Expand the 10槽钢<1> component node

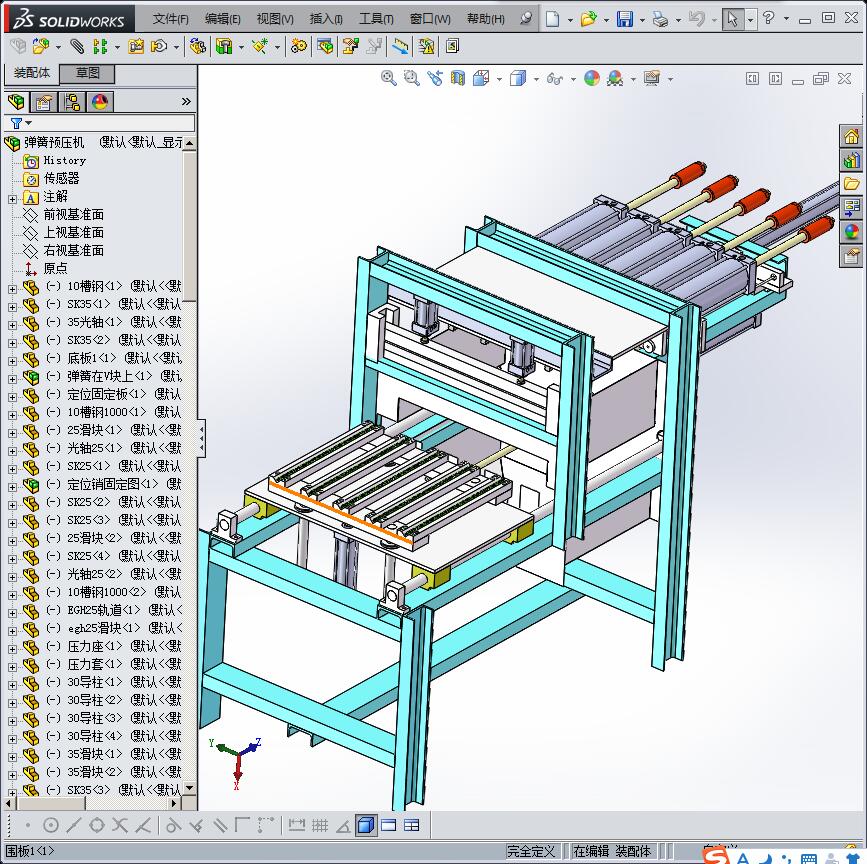(12, 287)
